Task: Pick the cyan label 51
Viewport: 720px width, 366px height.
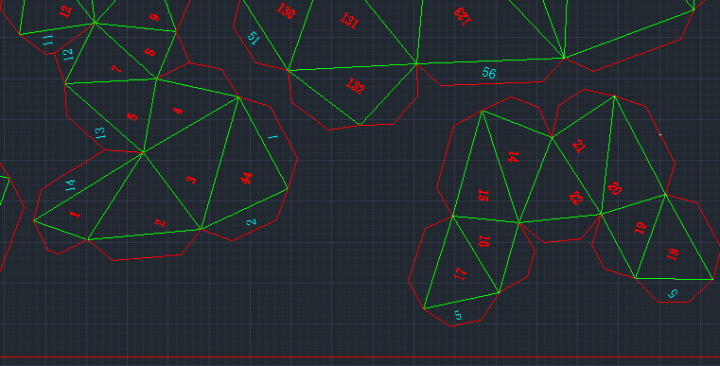Action: (253, 38)
